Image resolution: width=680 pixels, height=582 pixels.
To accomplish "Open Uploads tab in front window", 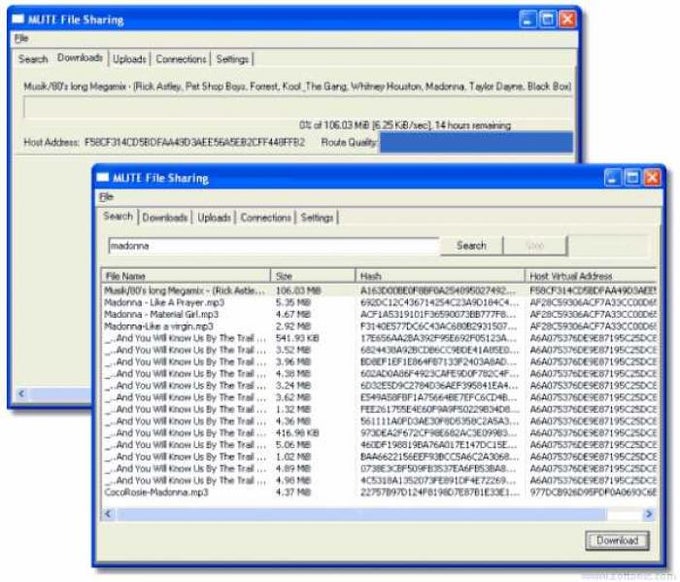I will tap(214, 217).
